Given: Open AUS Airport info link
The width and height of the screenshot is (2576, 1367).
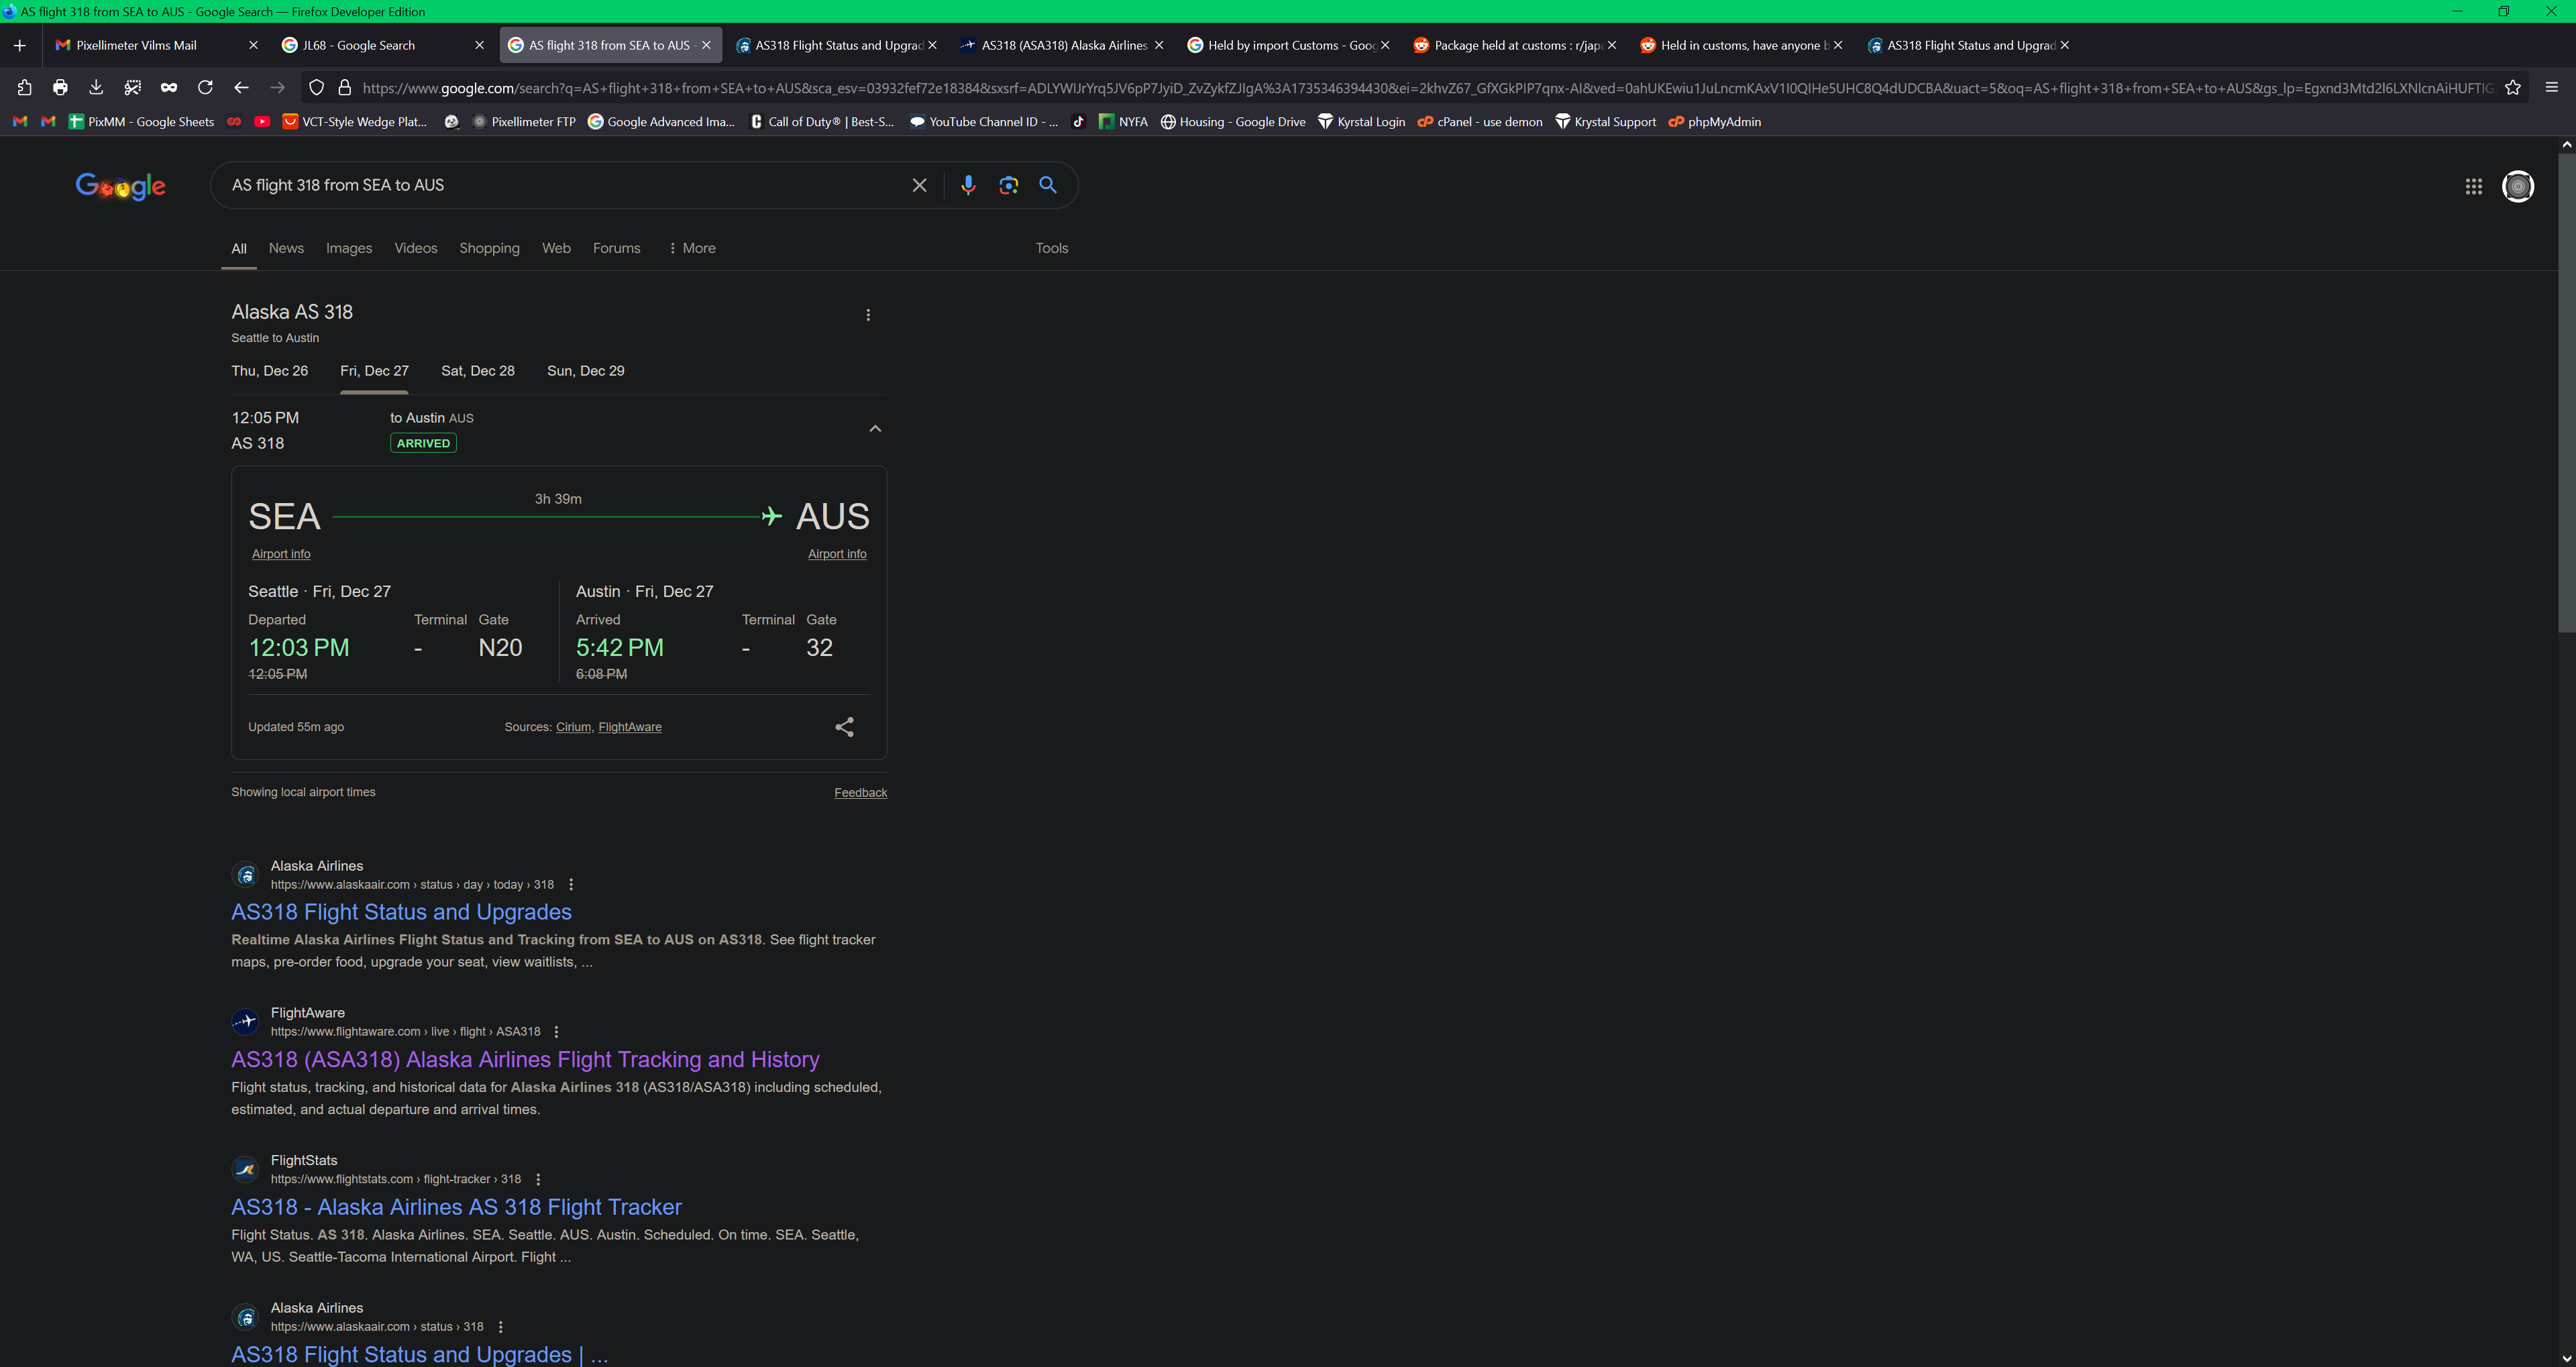Looking at the screenshot, I should pos(837,554).
